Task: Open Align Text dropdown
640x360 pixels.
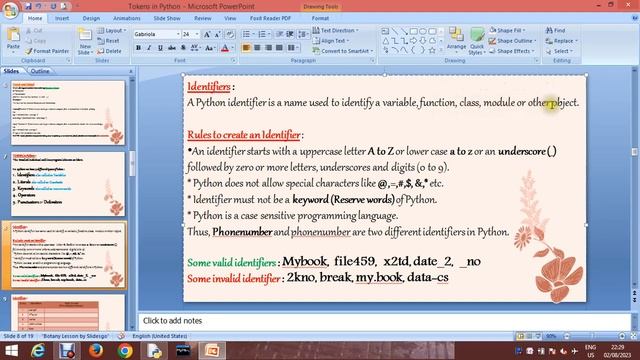Action: pyautogui.click(x=331, y=41)
